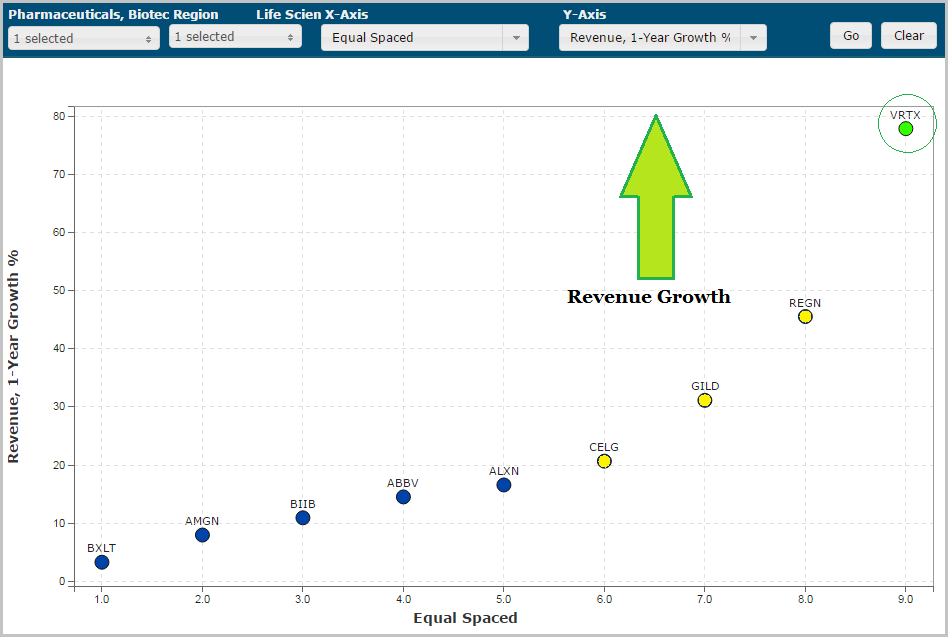
Task: Select the BIIB blue data point
Action: pos(303,518)
